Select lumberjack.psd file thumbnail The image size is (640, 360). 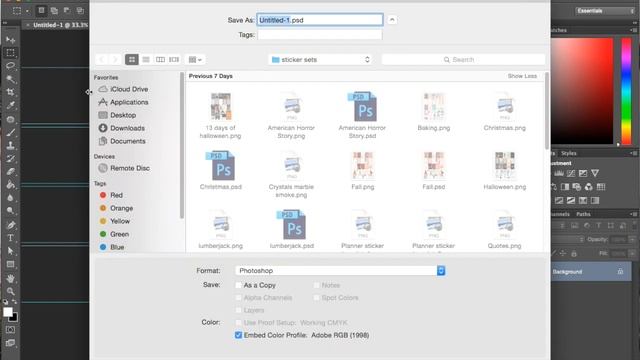coord(291,225)
